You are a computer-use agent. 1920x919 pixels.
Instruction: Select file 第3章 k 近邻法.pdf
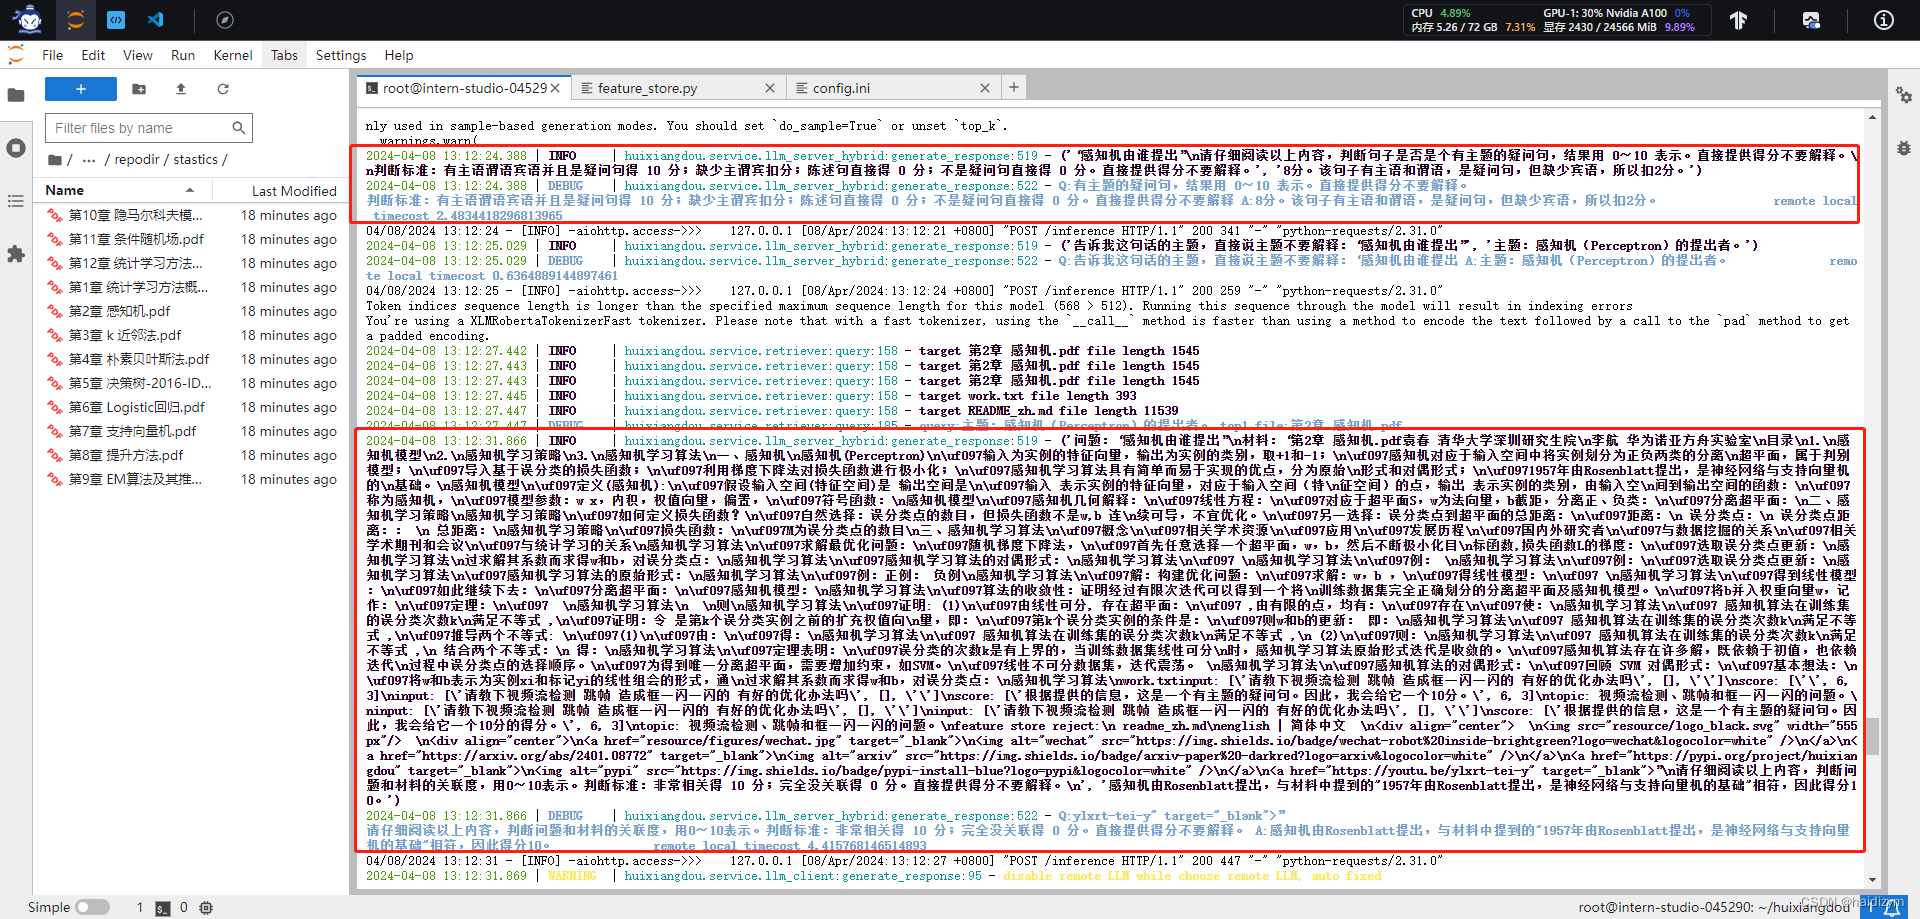pos(193,335)
